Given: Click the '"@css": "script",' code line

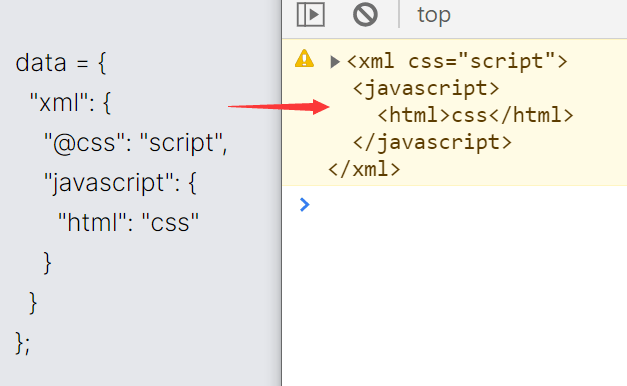Looking at the screenshot, I should click(x=136, y=143).
